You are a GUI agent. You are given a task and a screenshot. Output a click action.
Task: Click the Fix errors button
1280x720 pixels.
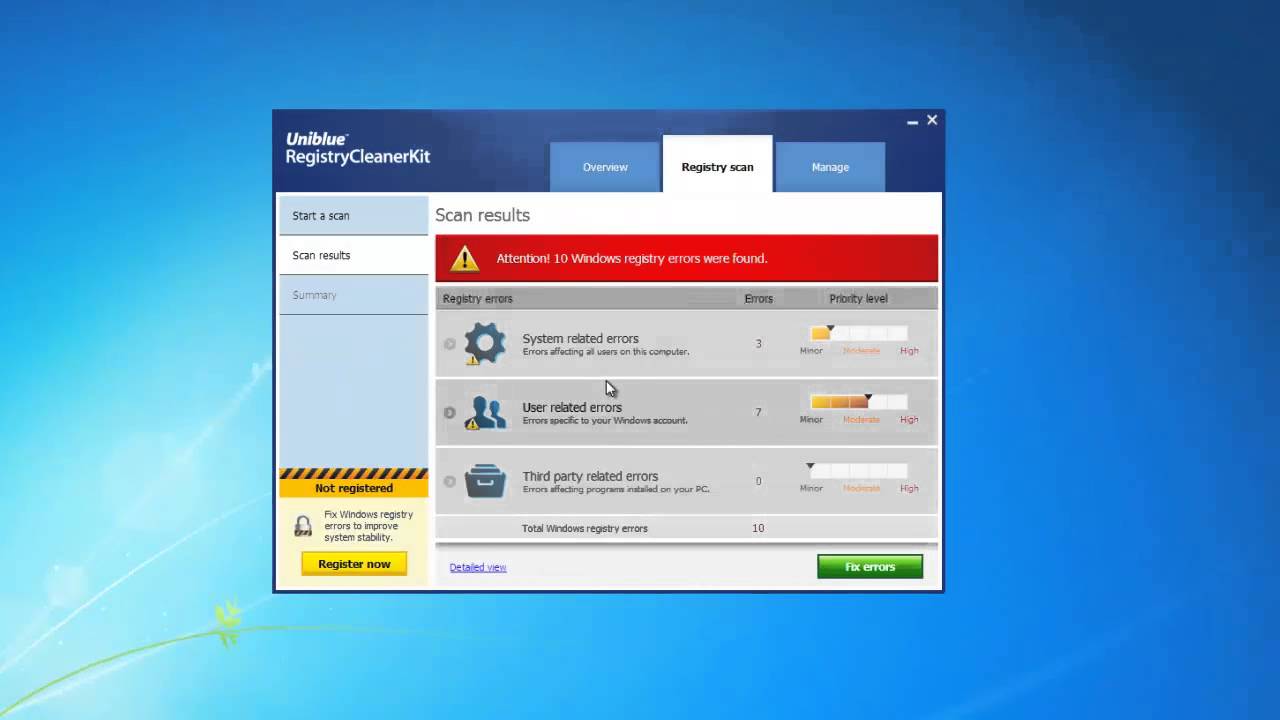[x=870, y=567]
